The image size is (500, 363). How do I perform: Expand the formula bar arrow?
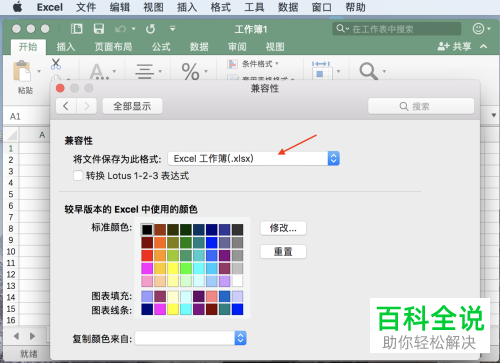click(494, 115)
